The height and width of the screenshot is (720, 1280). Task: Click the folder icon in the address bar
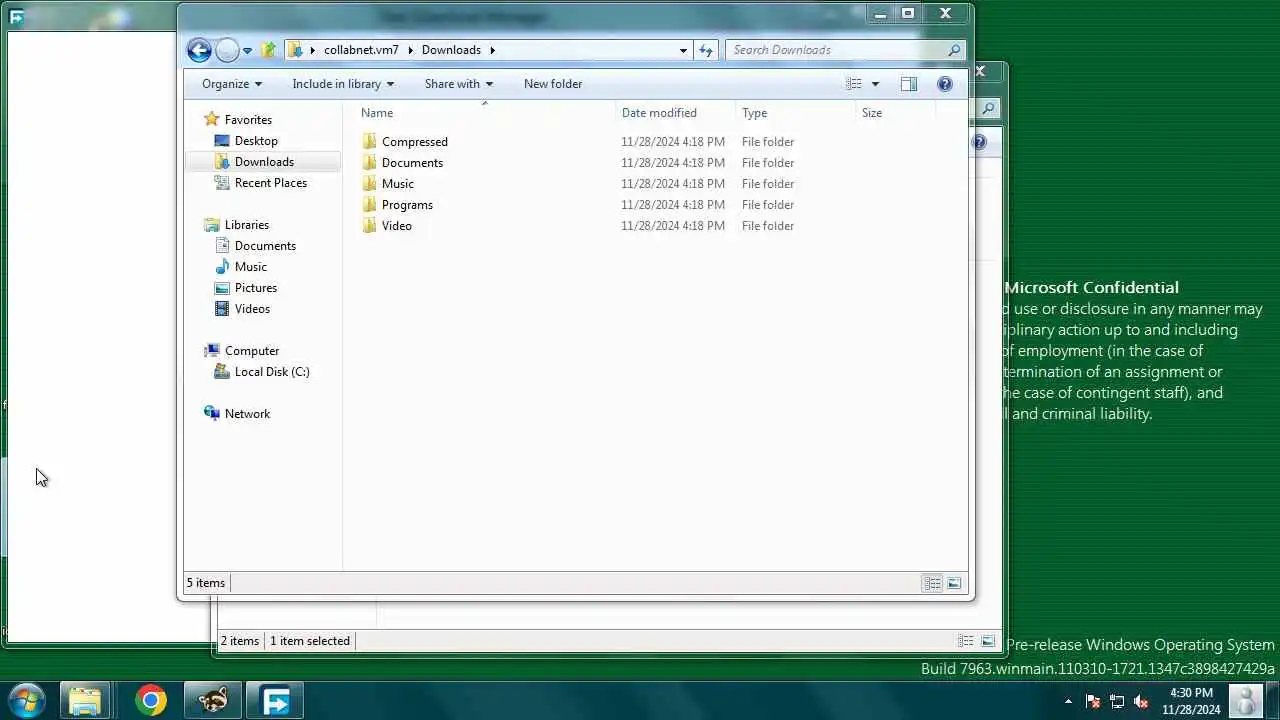click(295, 50)
